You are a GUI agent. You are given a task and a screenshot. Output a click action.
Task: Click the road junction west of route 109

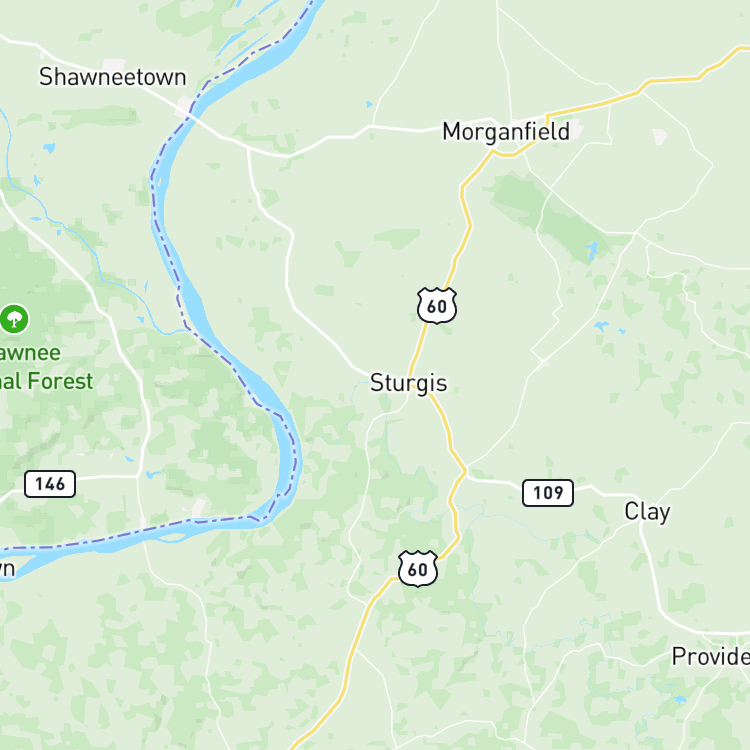point(465,472)
